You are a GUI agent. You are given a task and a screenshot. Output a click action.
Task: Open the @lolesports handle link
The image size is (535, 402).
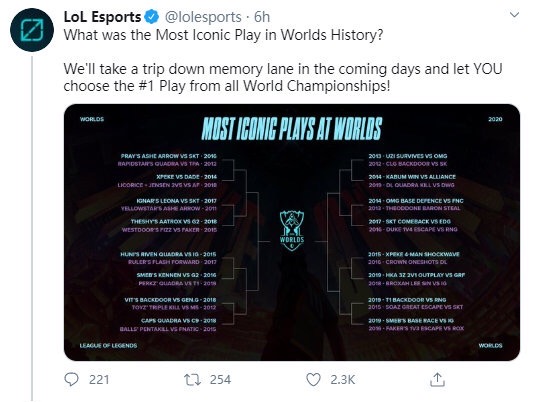pos(203,17)
